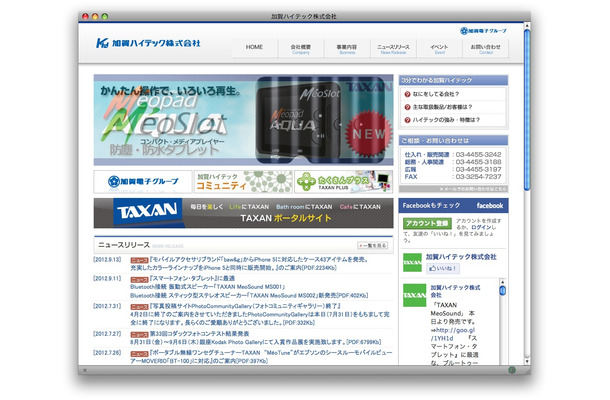Click TAXAN icon beside the いいね！ button
Screen dimensions: 610x400
point(412,262)
